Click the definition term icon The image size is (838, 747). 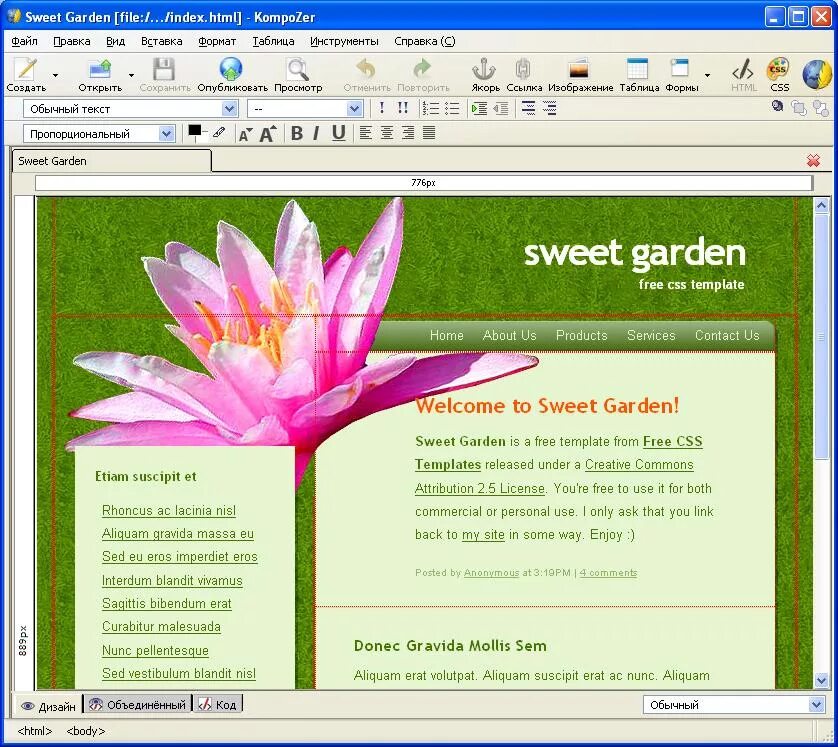click(x=529, y=108)
